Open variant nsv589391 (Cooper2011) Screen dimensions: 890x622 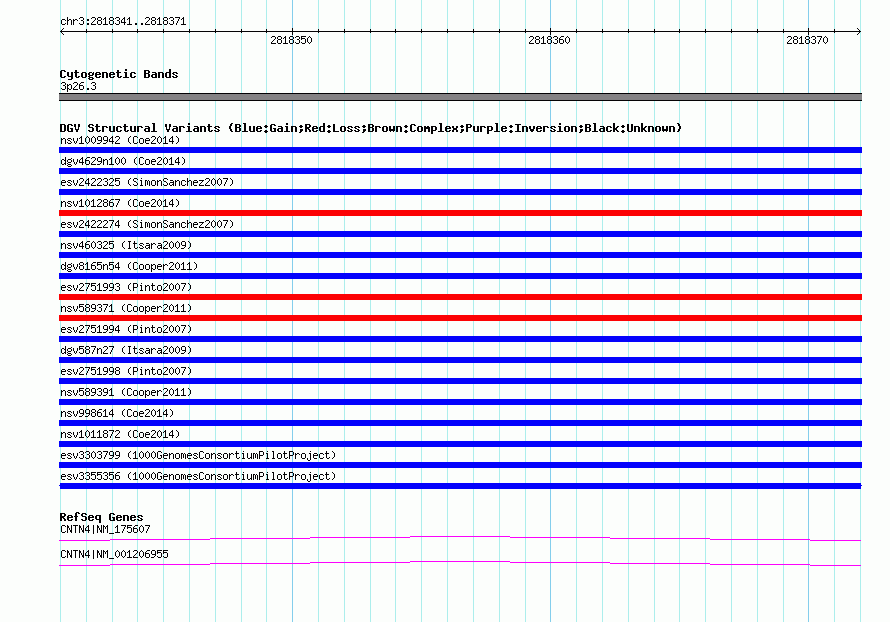tap(126, 392)
